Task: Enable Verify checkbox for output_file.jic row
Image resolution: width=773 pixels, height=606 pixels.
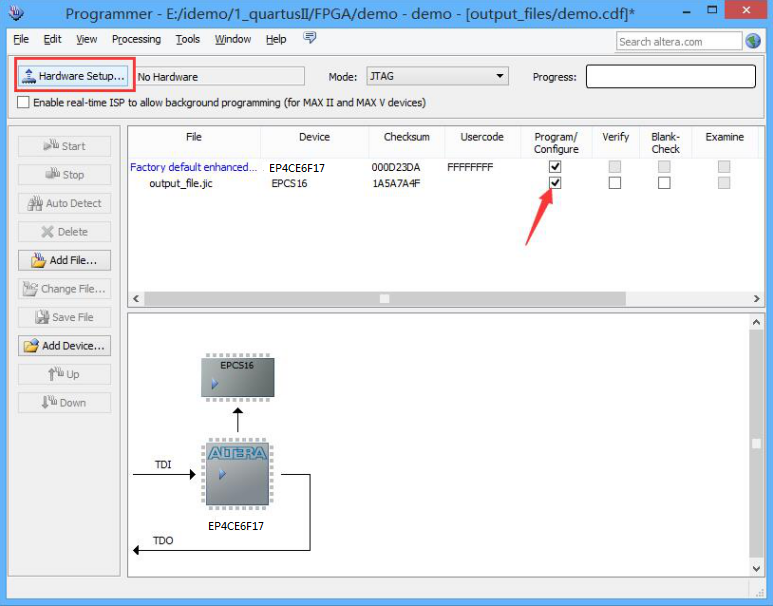Action: 615,183
